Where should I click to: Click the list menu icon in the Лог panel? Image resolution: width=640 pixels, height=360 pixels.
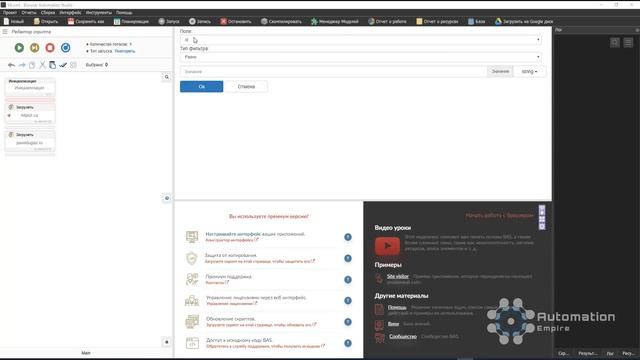click(628, 42)
